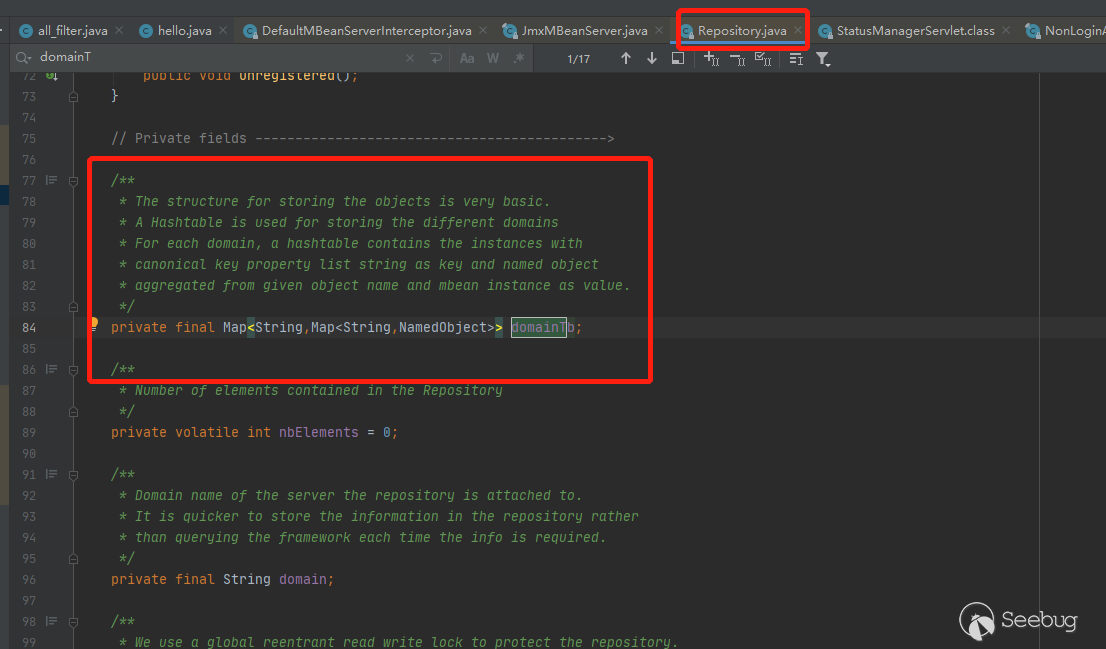Close the DefaultMBeanServerInterceptor.java tab
The image size is (1106, 649).
[483, 30]
